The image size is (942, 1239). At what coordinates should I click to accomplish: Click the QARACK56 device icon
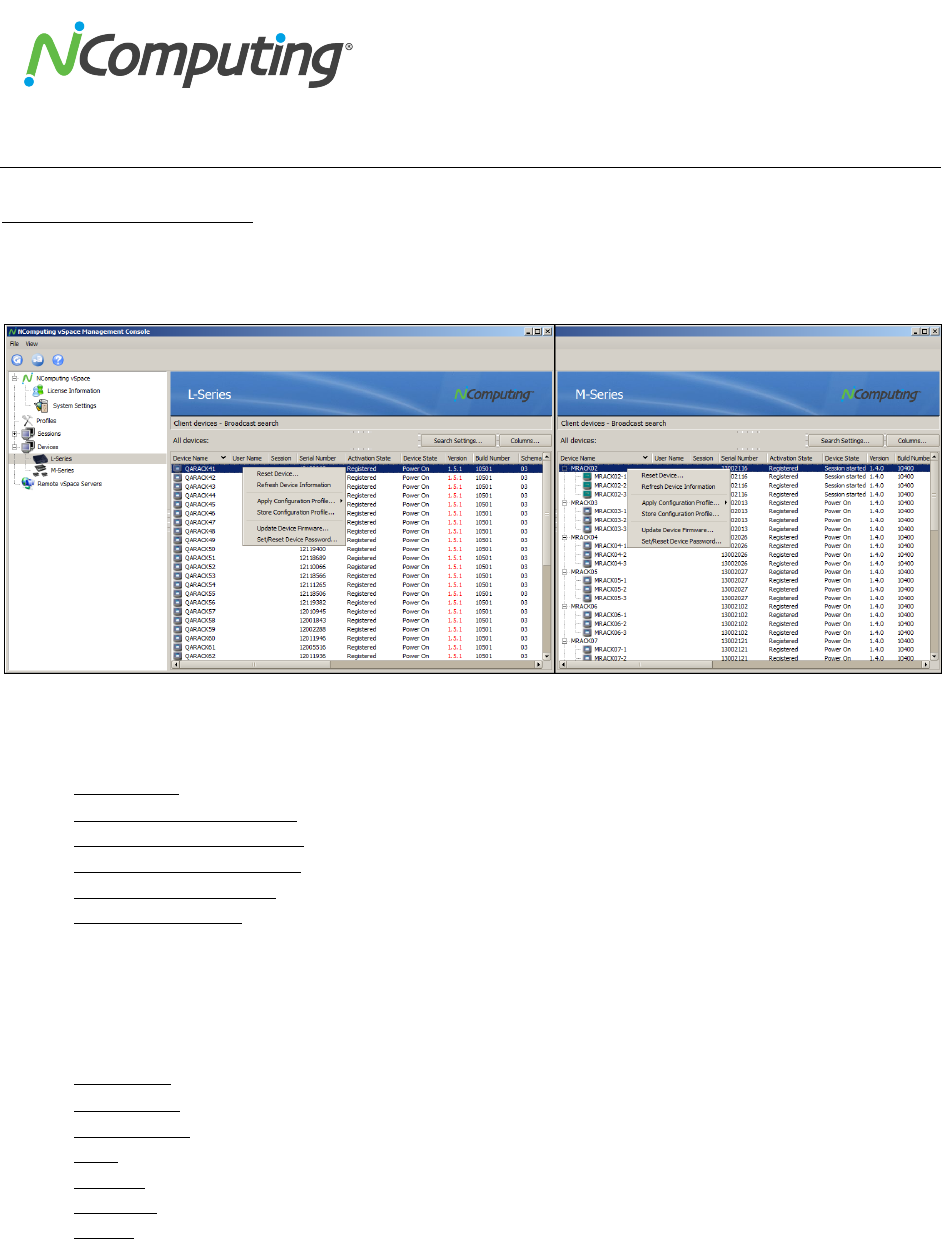(178, 603)
